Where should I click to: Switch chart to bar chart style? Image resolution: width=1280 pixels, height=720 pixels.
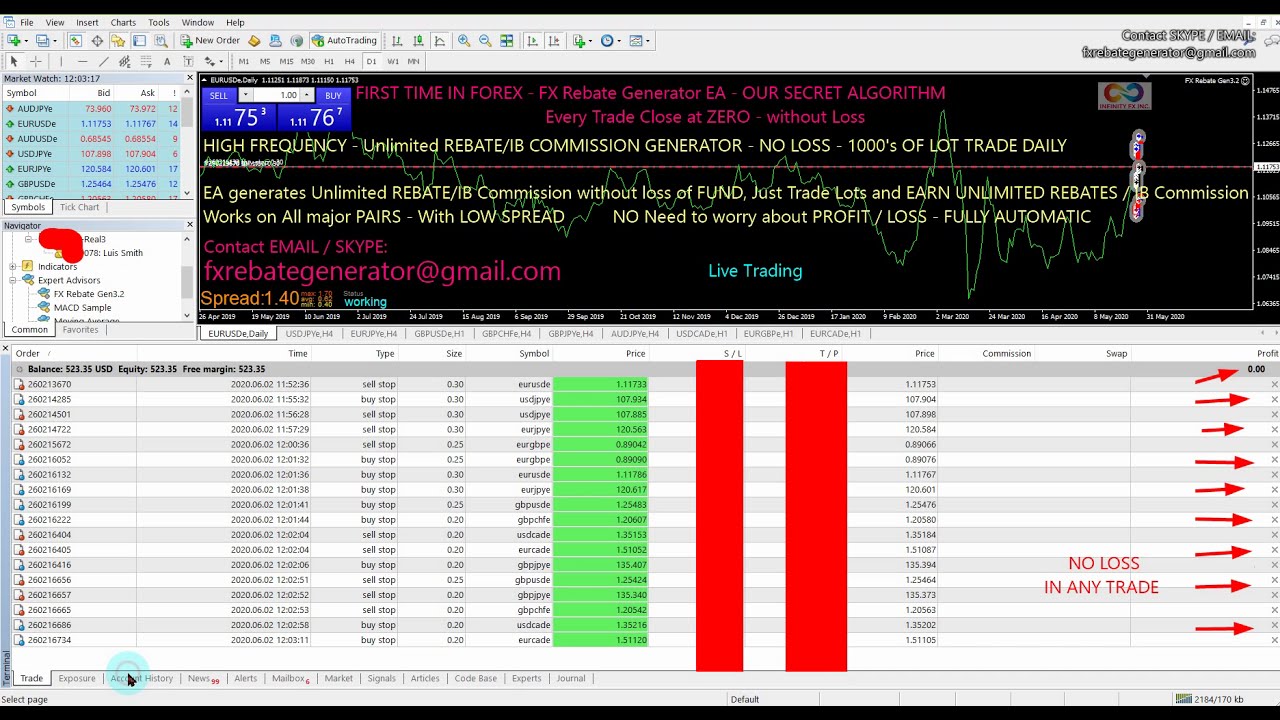tap(397, 41)
